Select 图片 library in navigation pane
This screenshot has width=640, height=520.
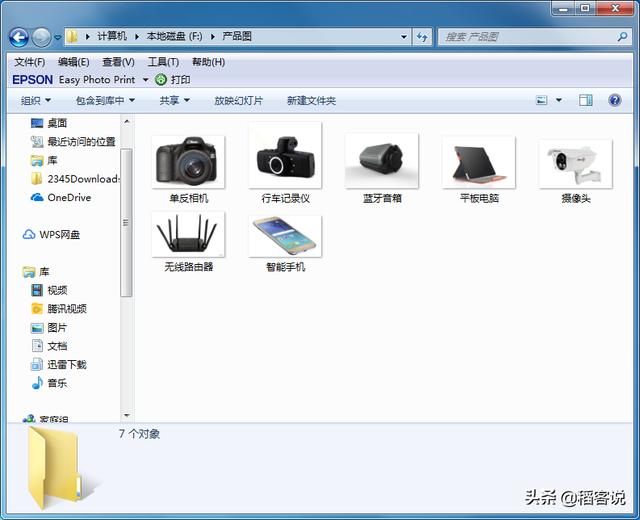[x=49, y=327]
